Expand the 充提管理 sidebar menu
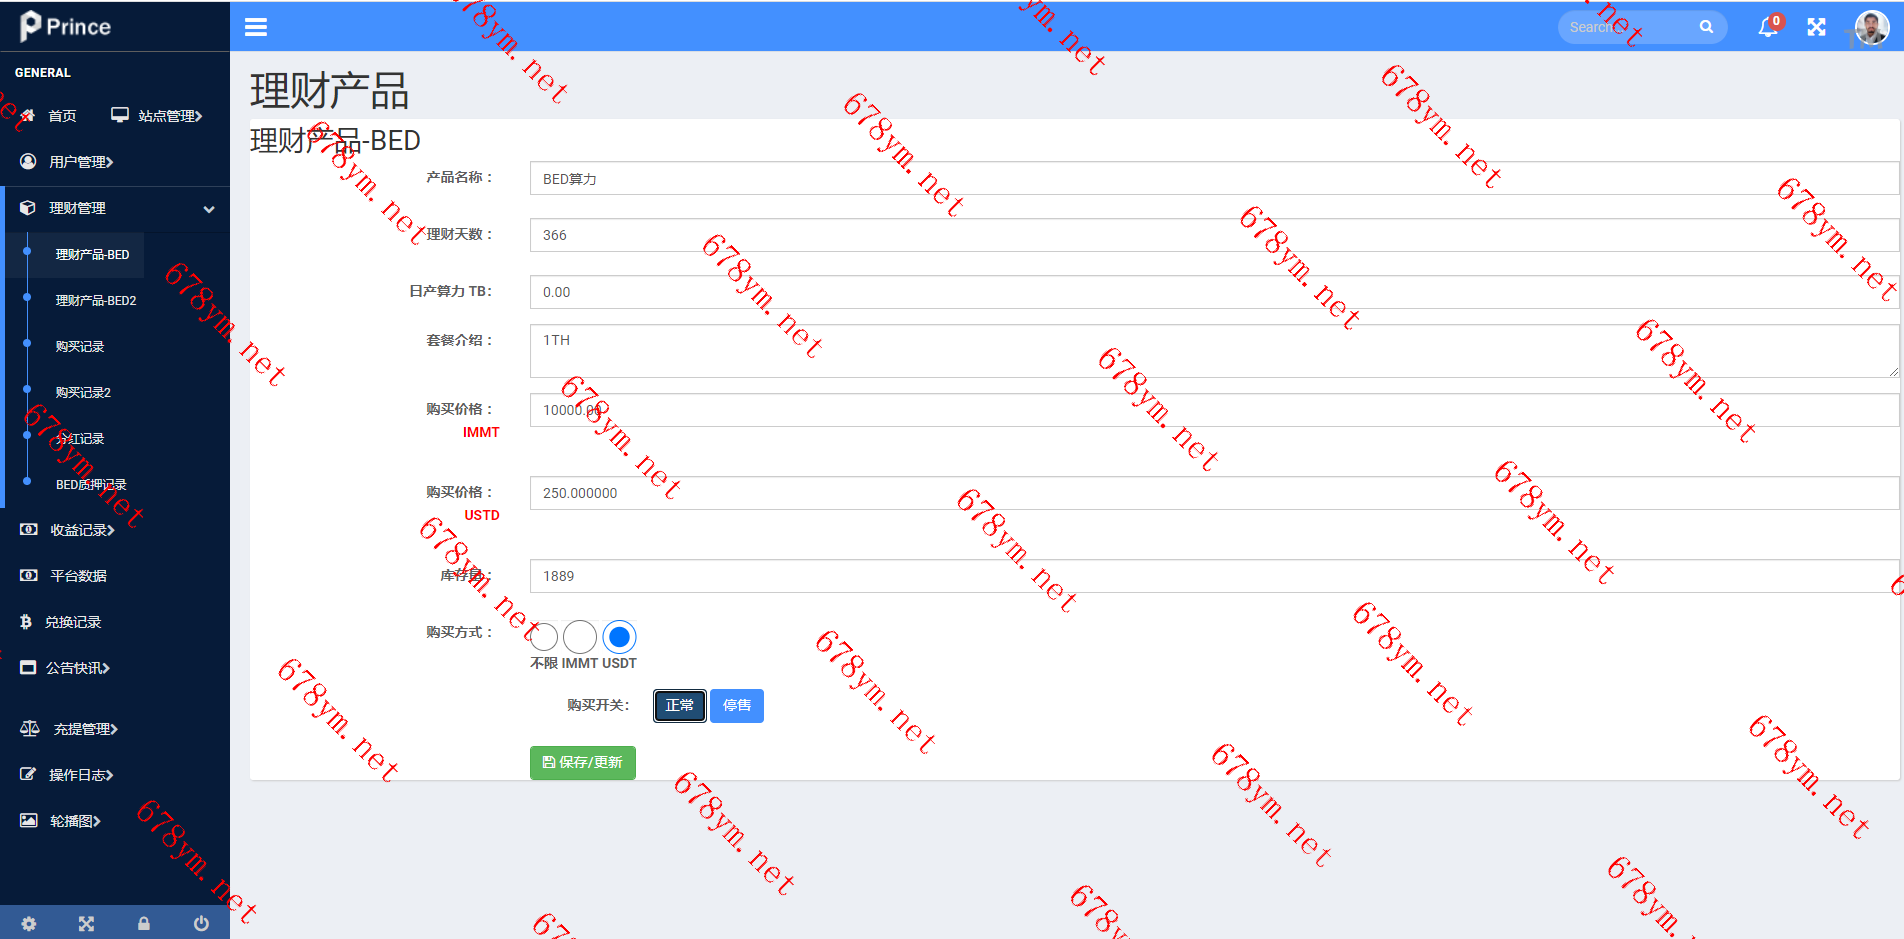1904x939 pixels. [x=85, y=729]
